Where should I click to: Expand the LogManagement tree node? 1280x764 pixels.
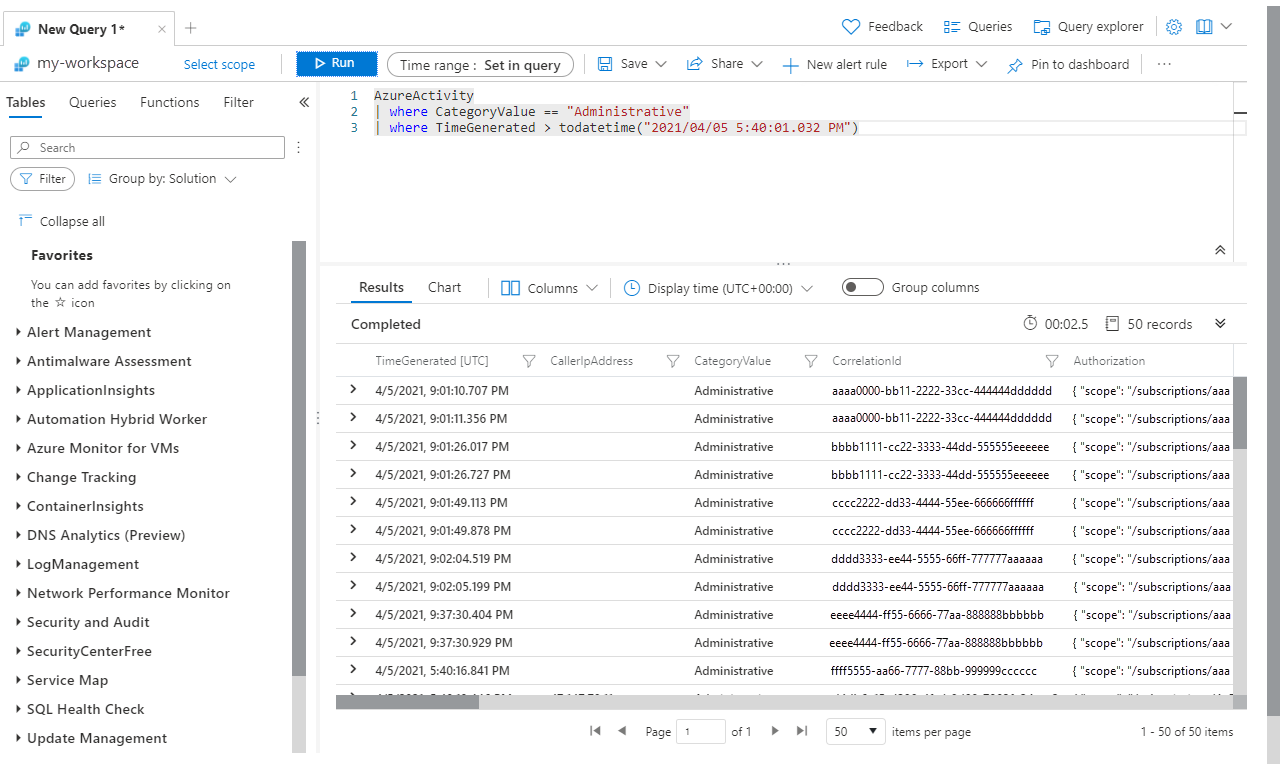click(19, 565)
